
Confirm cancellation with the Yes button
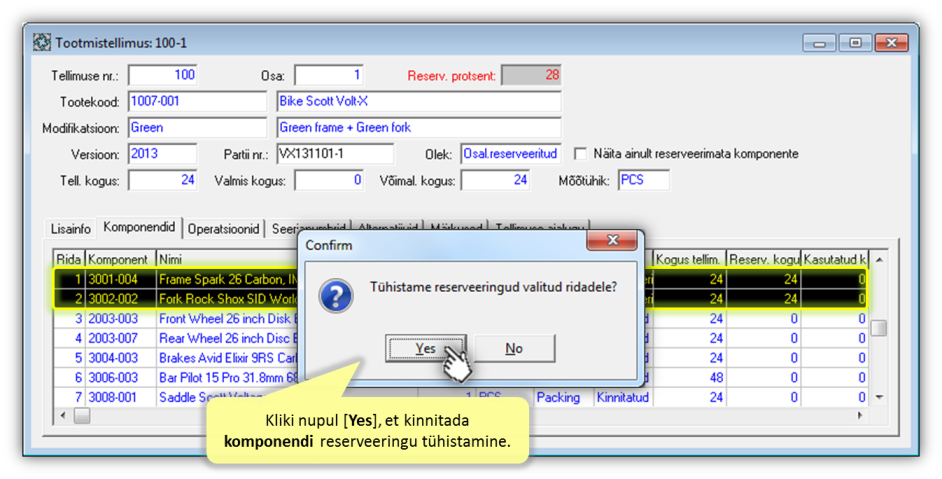tap(425, 349)
